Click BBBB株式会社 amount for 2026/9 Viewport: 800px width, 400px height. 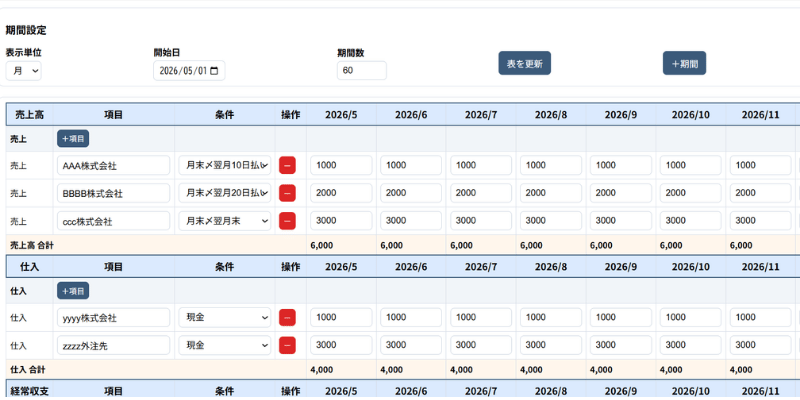click(x=621, y=193)
